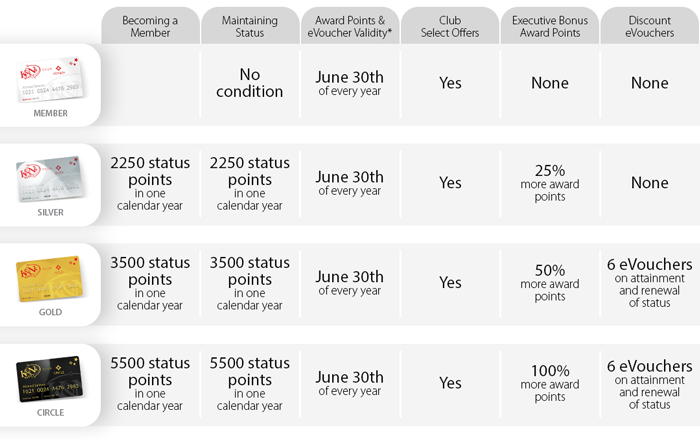
Task: Click the Silver membership card image
Action: (x=48, y=179)
